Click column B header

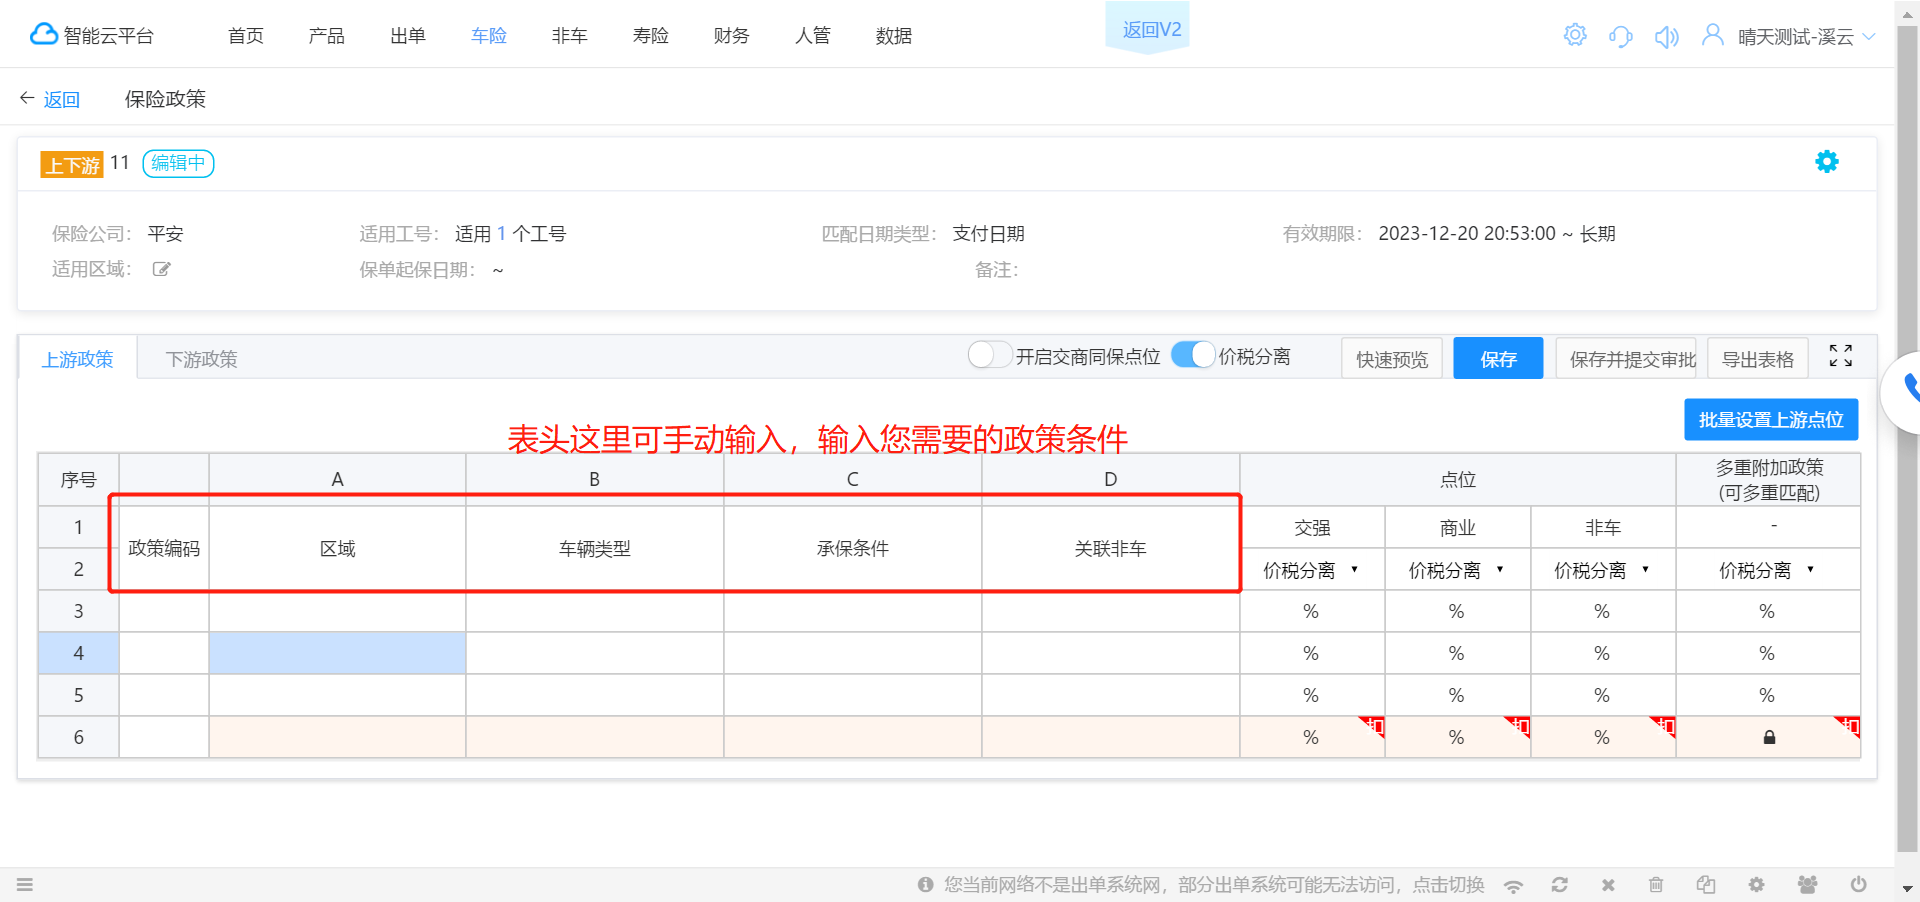(x=595, y=480)
